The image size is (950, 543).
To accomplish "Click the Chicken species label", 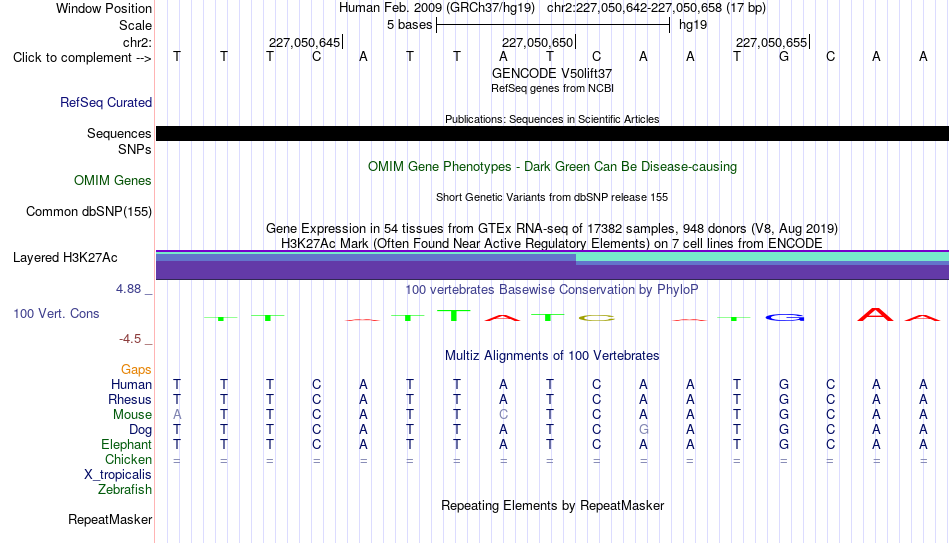I will click(128, 460).
